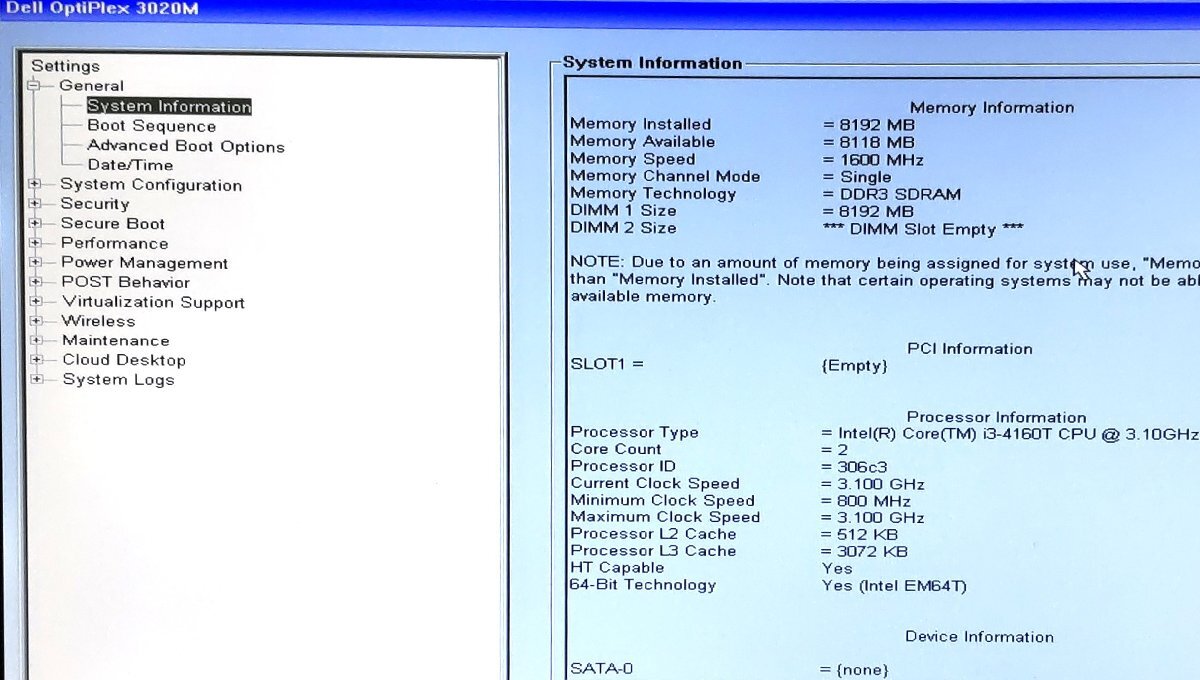Click the Yes (Intel EM64T) value
Image resolution: width=1200 pixels, height=680 pixels.
click(x=894, y=586)
